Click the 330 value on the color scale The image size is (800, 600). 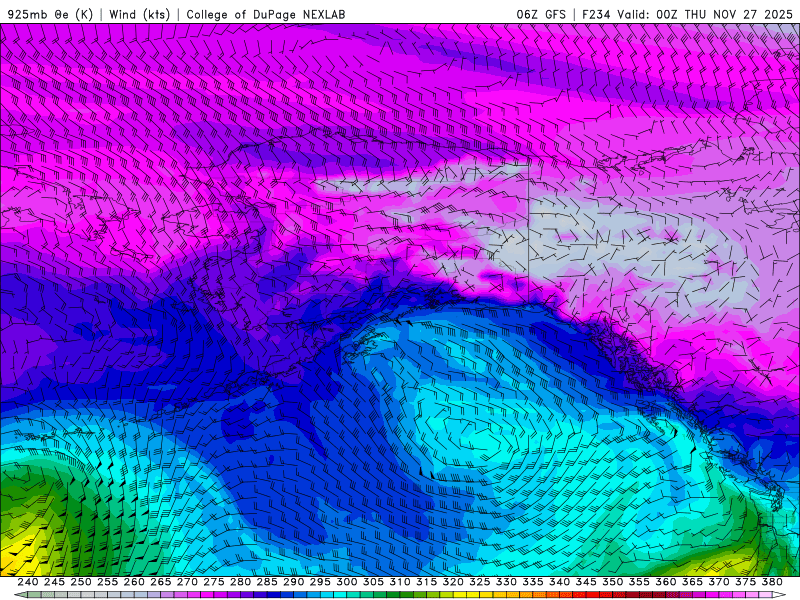[506, 582]
